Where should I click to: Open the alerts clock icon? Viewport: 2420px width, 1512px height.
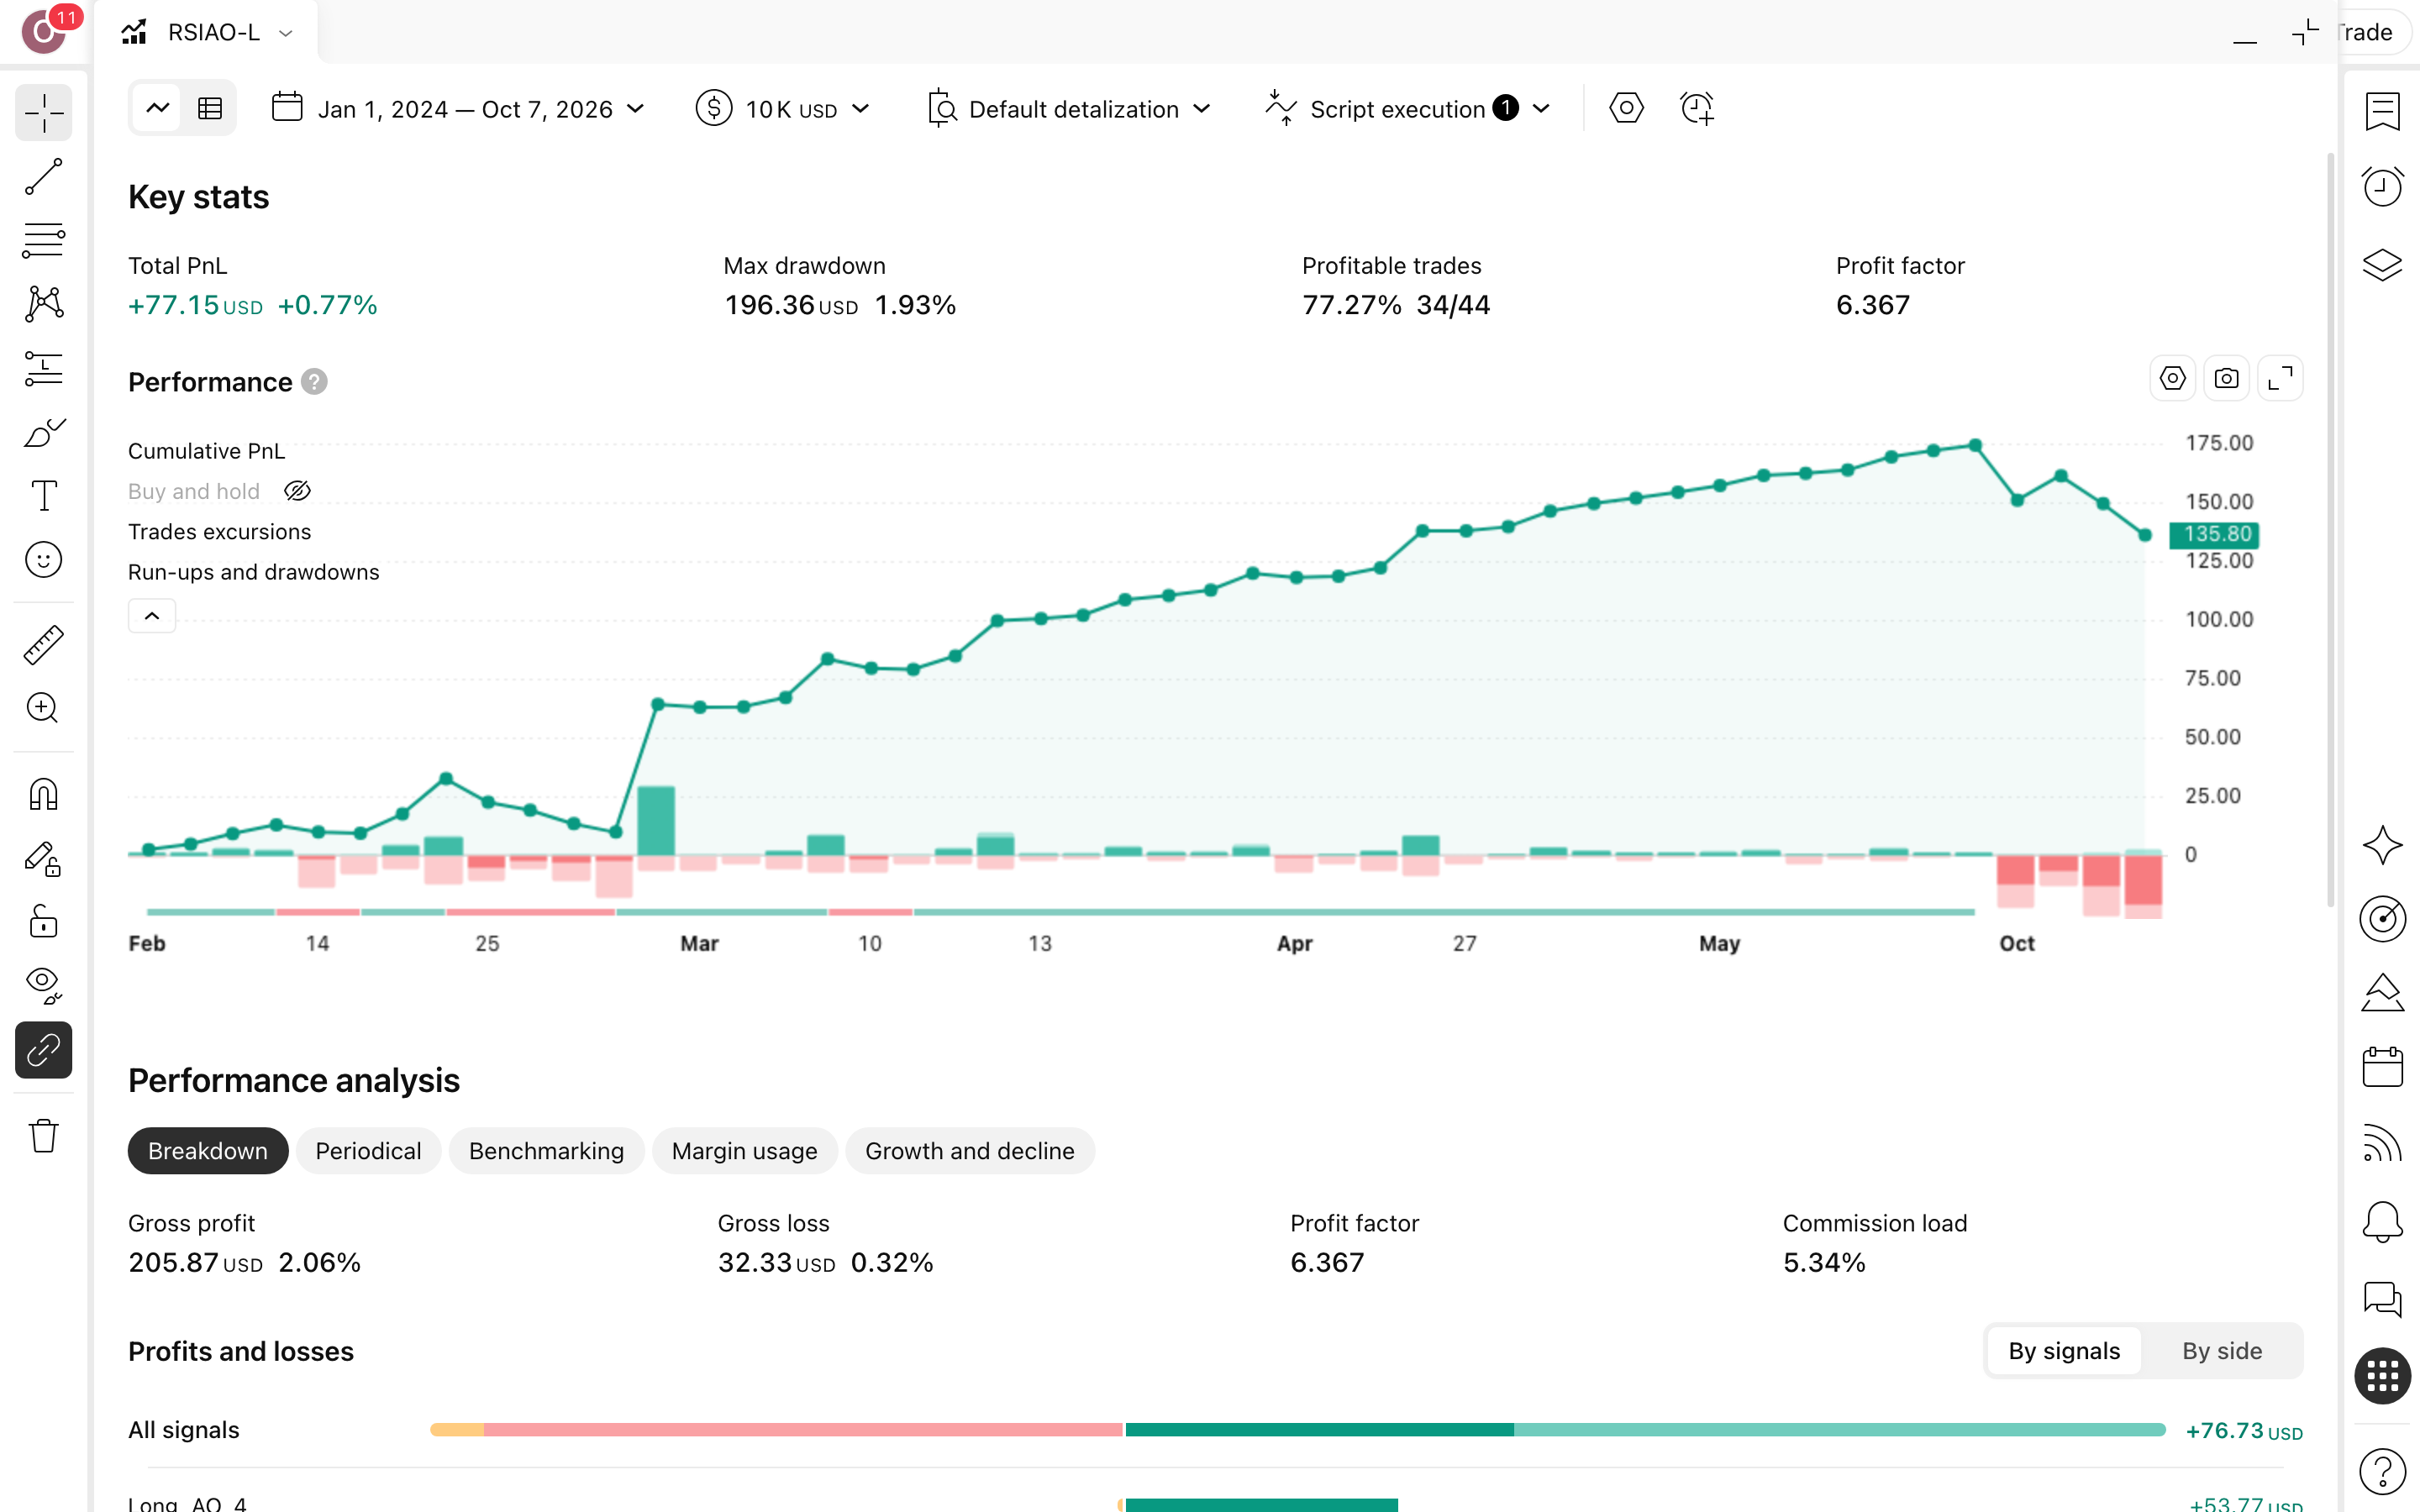(2382, 186)
